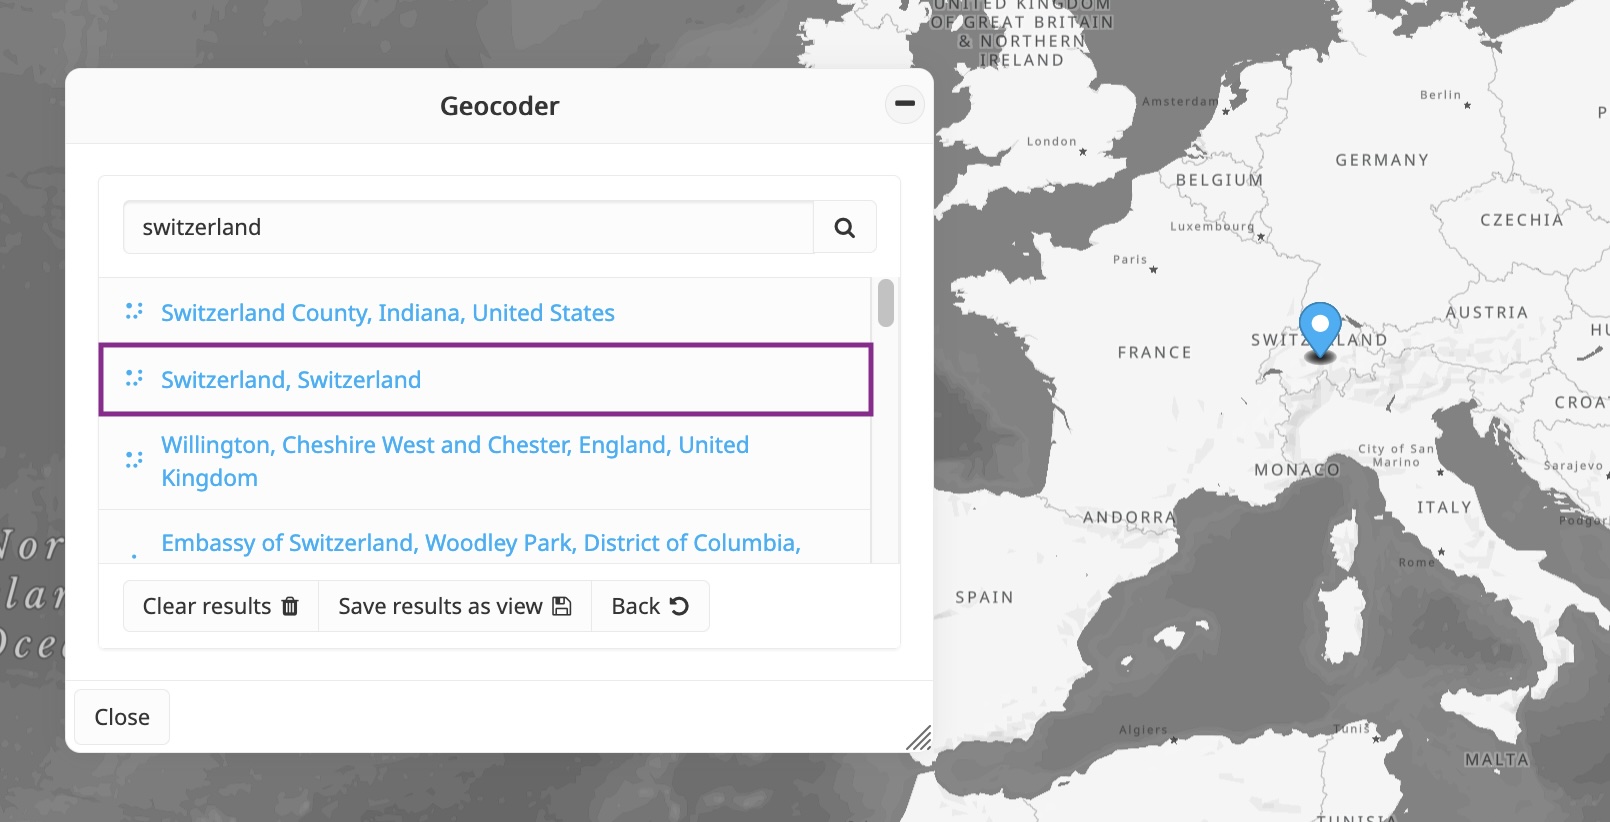The height and width of the screenshot is (822, 1610).
Task: Click the Algiers city label
Action: [x=1143, y=730]
